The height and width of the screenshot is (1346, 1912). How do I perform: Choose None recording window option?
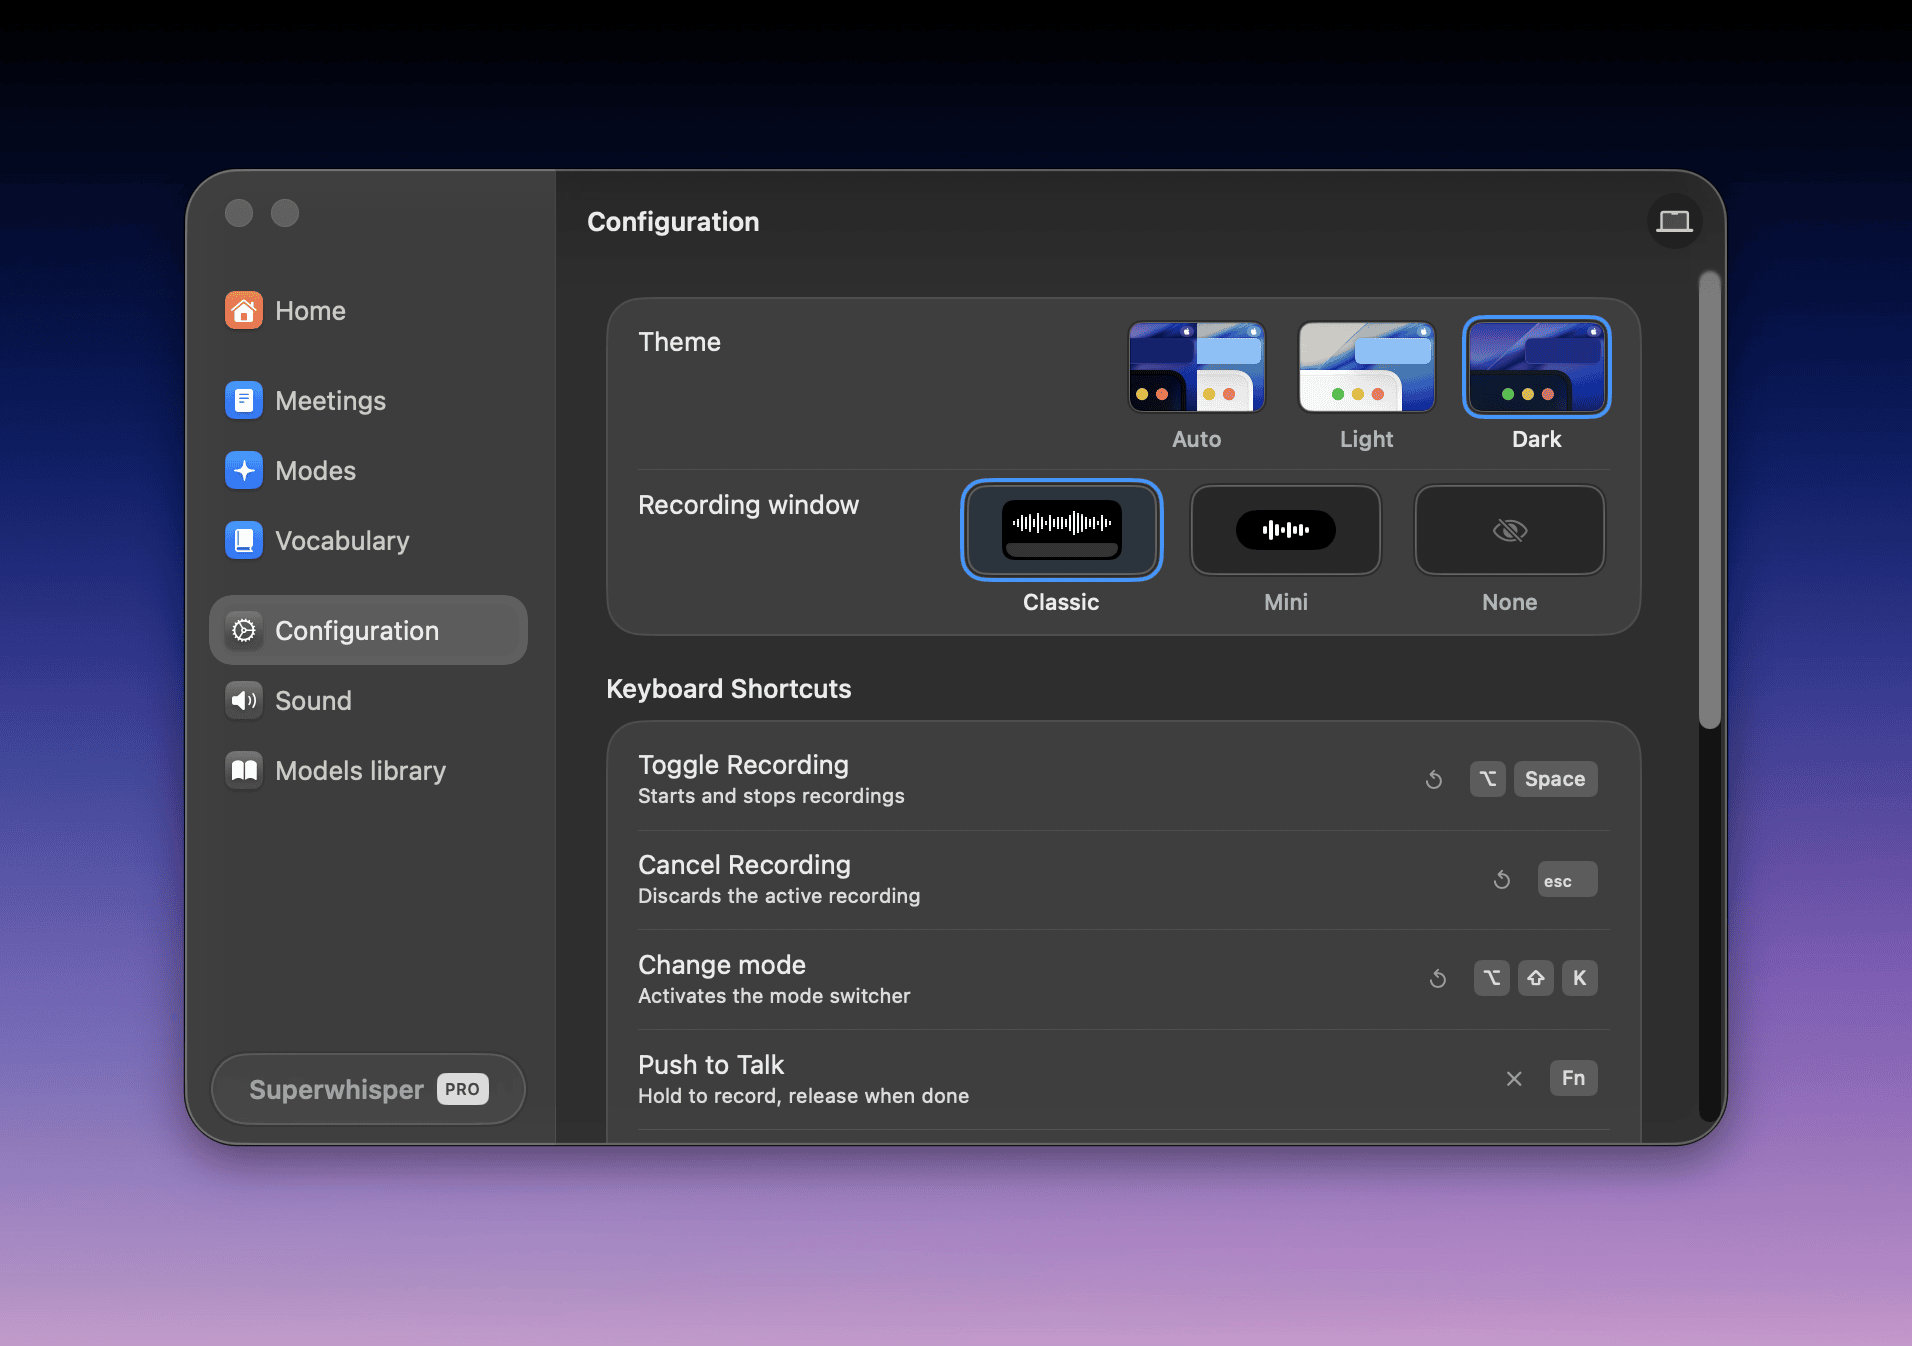click(1510, 530)
